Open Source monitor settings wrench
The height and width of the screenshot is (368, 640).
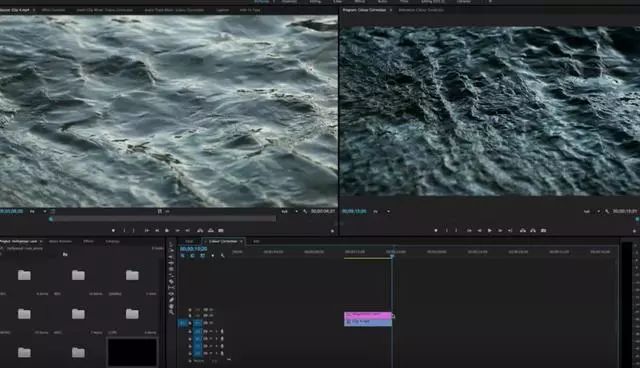pyautogui.click(x=305, y=211)
